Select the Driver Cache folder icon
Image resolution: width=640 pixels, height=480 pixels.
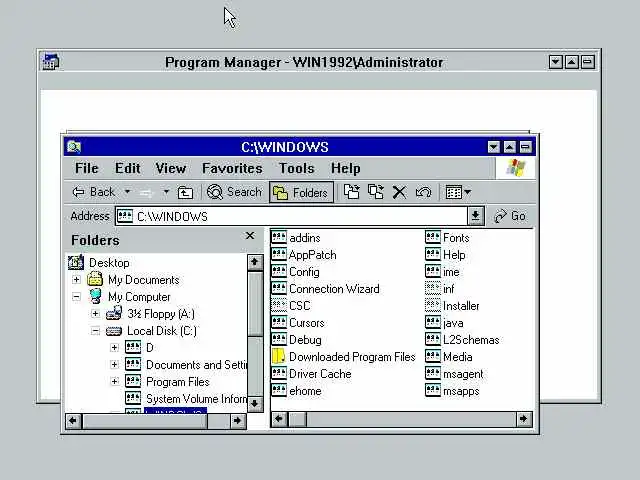click(x=279, y=373)
